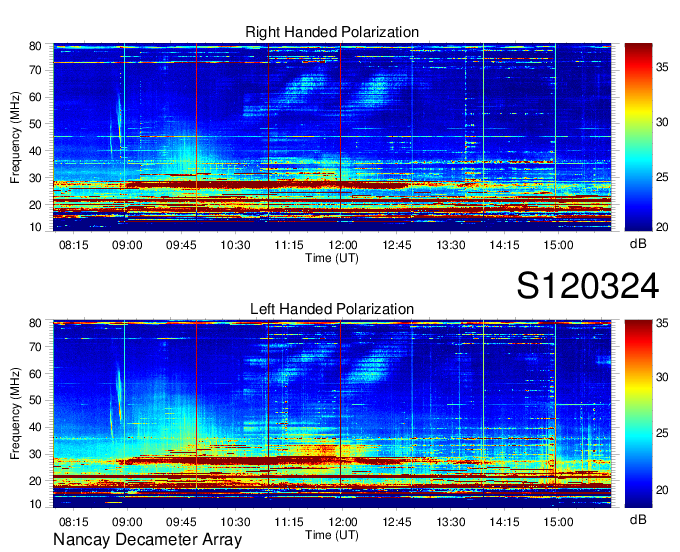Click the 25 label on lower color bar
This screenshot has height=552, width=680.
click(x=662, y=433)
